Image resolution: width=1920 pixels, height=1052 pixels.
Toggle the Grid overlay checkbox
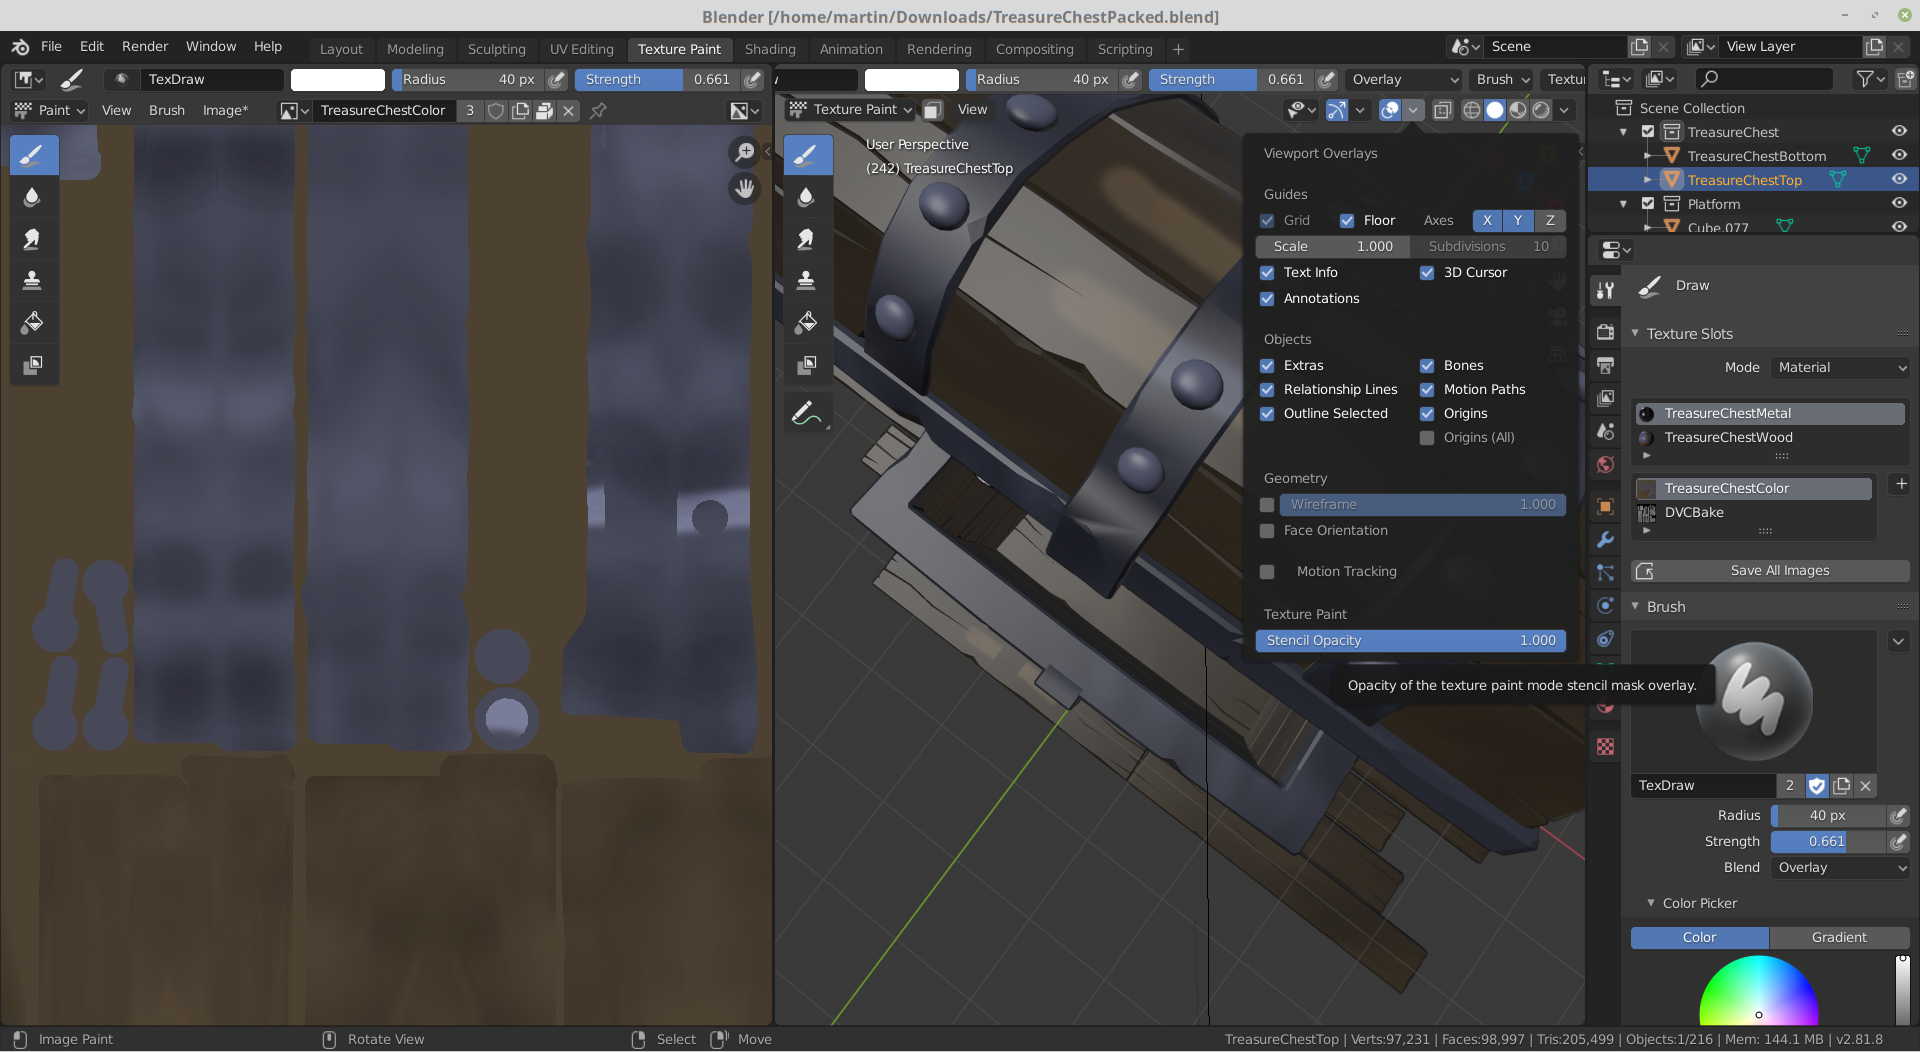coord(1267,221)
